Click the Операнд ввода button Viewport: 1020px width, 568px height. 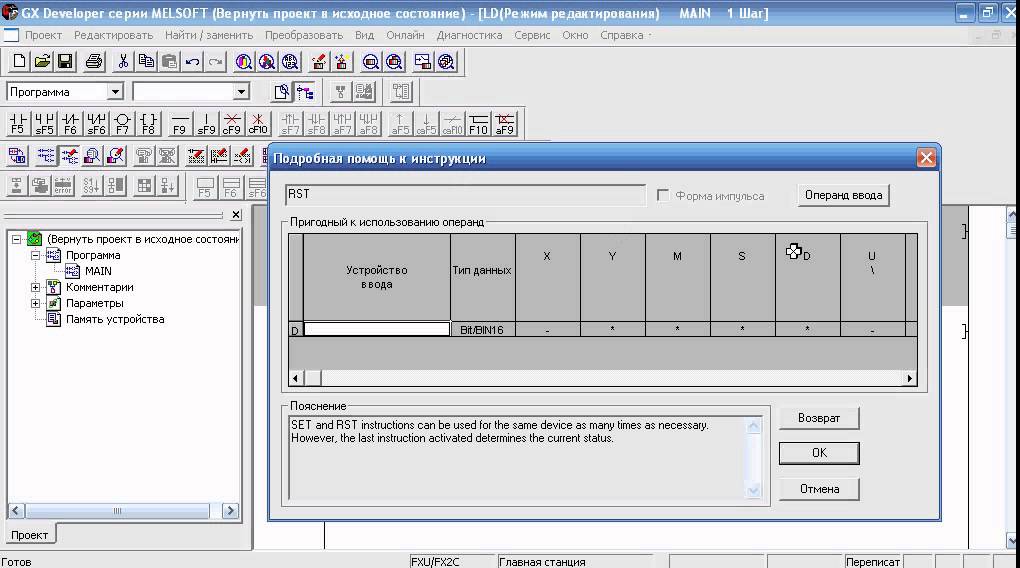click(843, 195)
